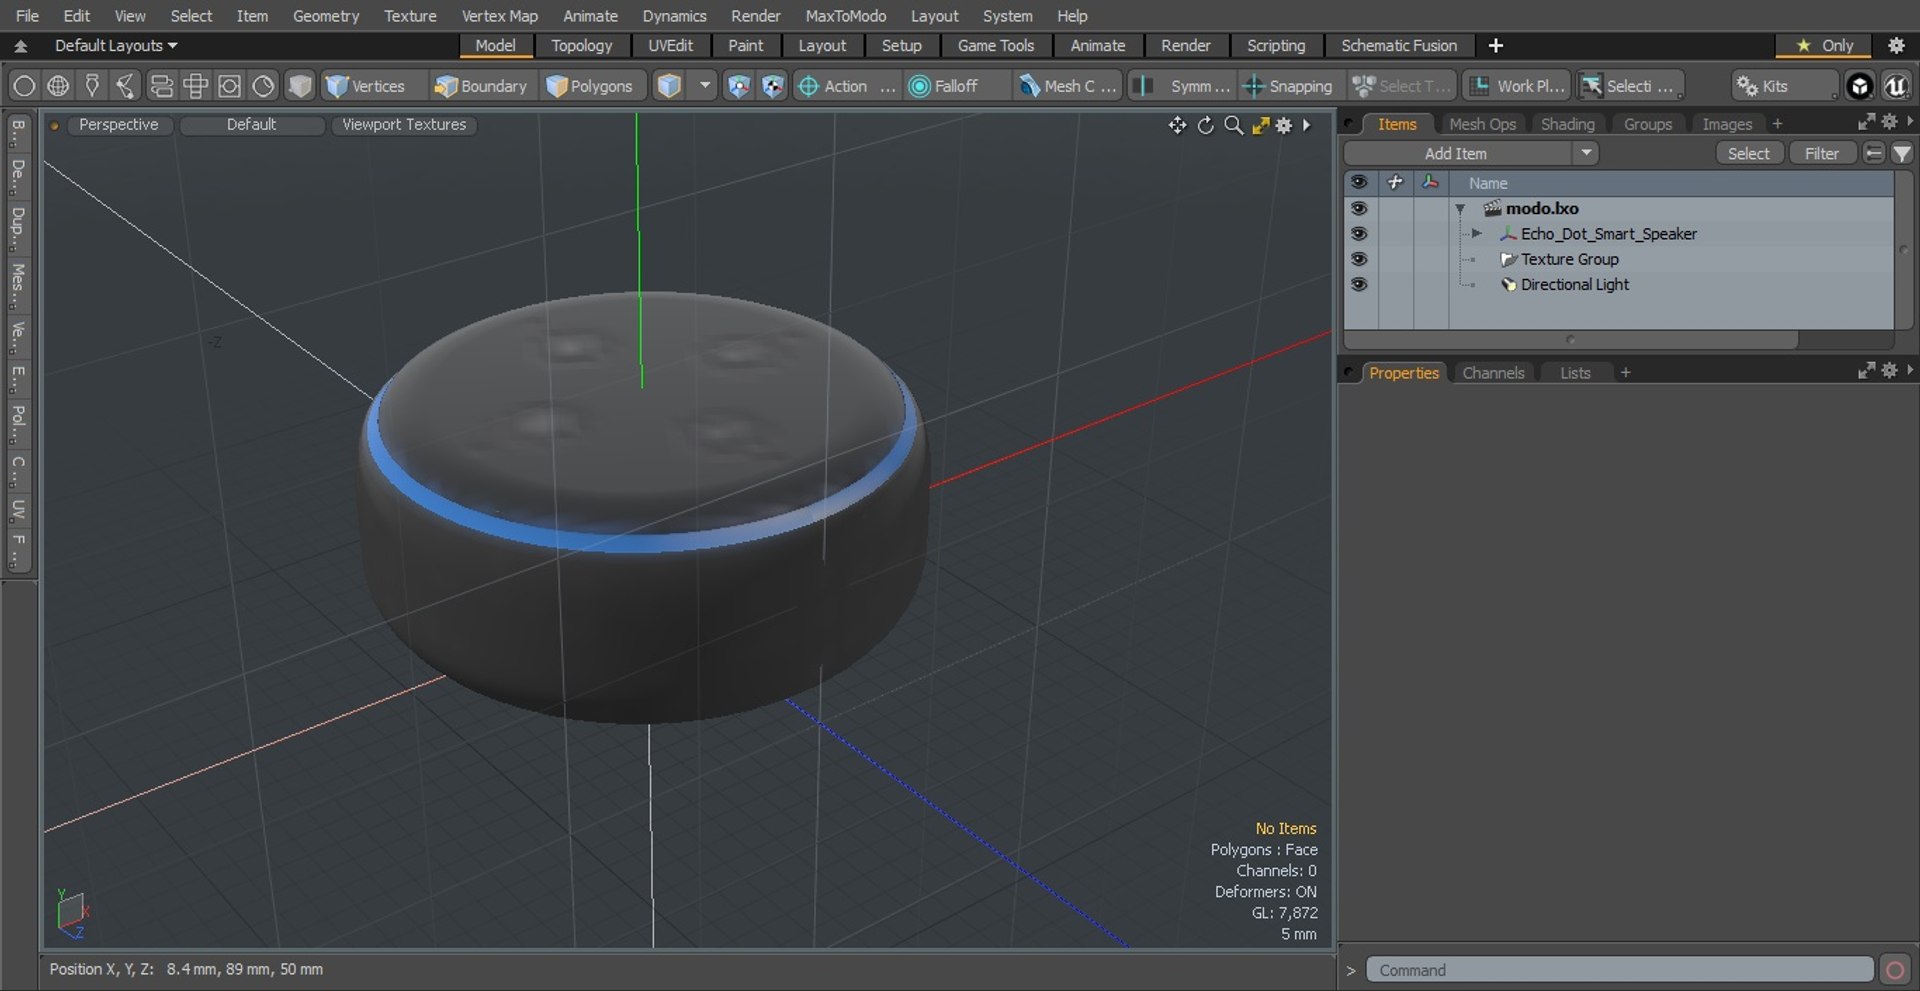
Task: Select Vertices selection mode
Action: click(x=366, y=86)
